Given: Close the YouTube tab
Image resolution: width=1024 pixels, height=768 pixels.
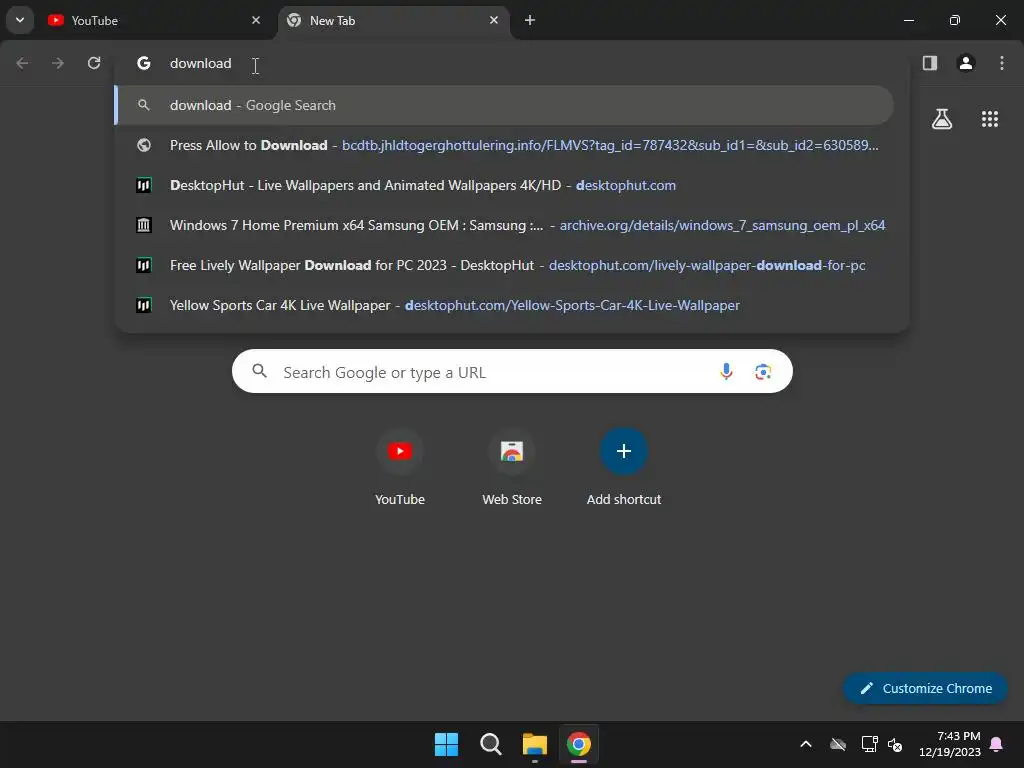Looking at the screenshot, I should (256, 20).
